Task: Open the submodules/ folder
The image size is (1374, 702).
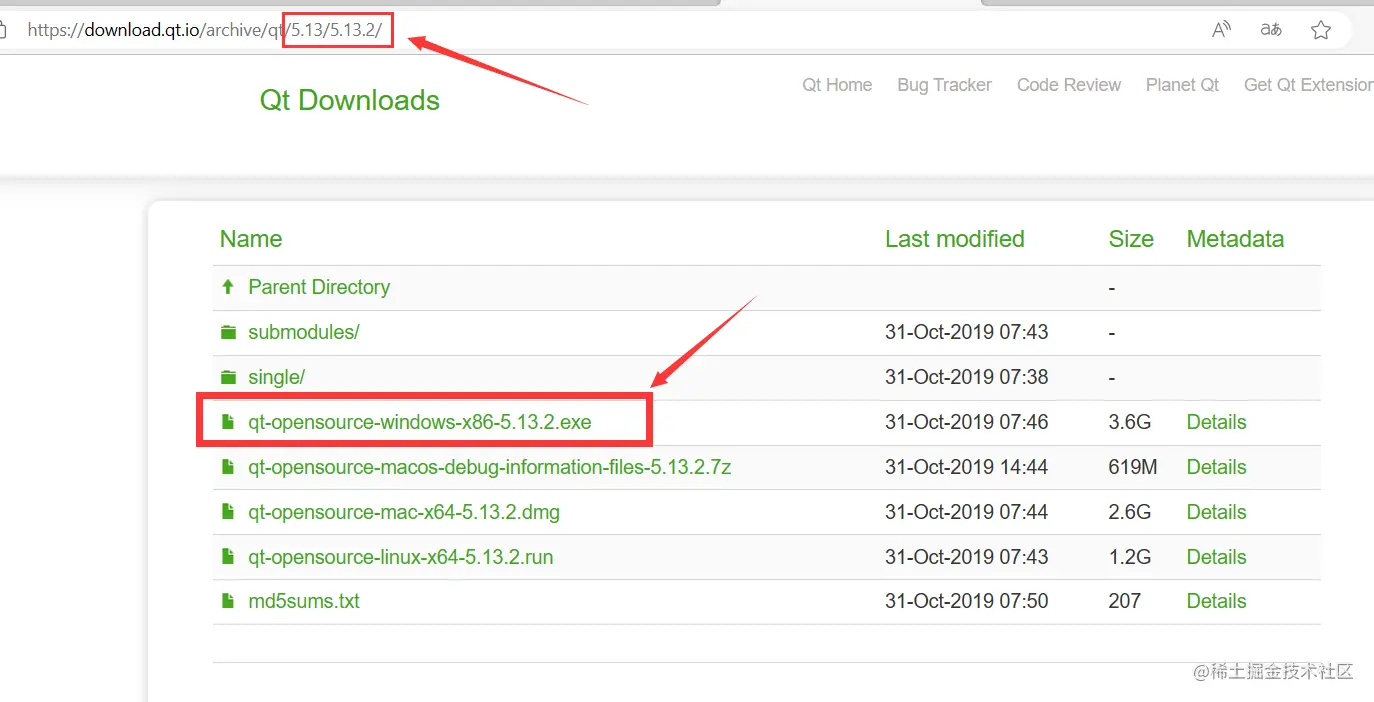Action: pyautogui.click(x=304, y=332)
